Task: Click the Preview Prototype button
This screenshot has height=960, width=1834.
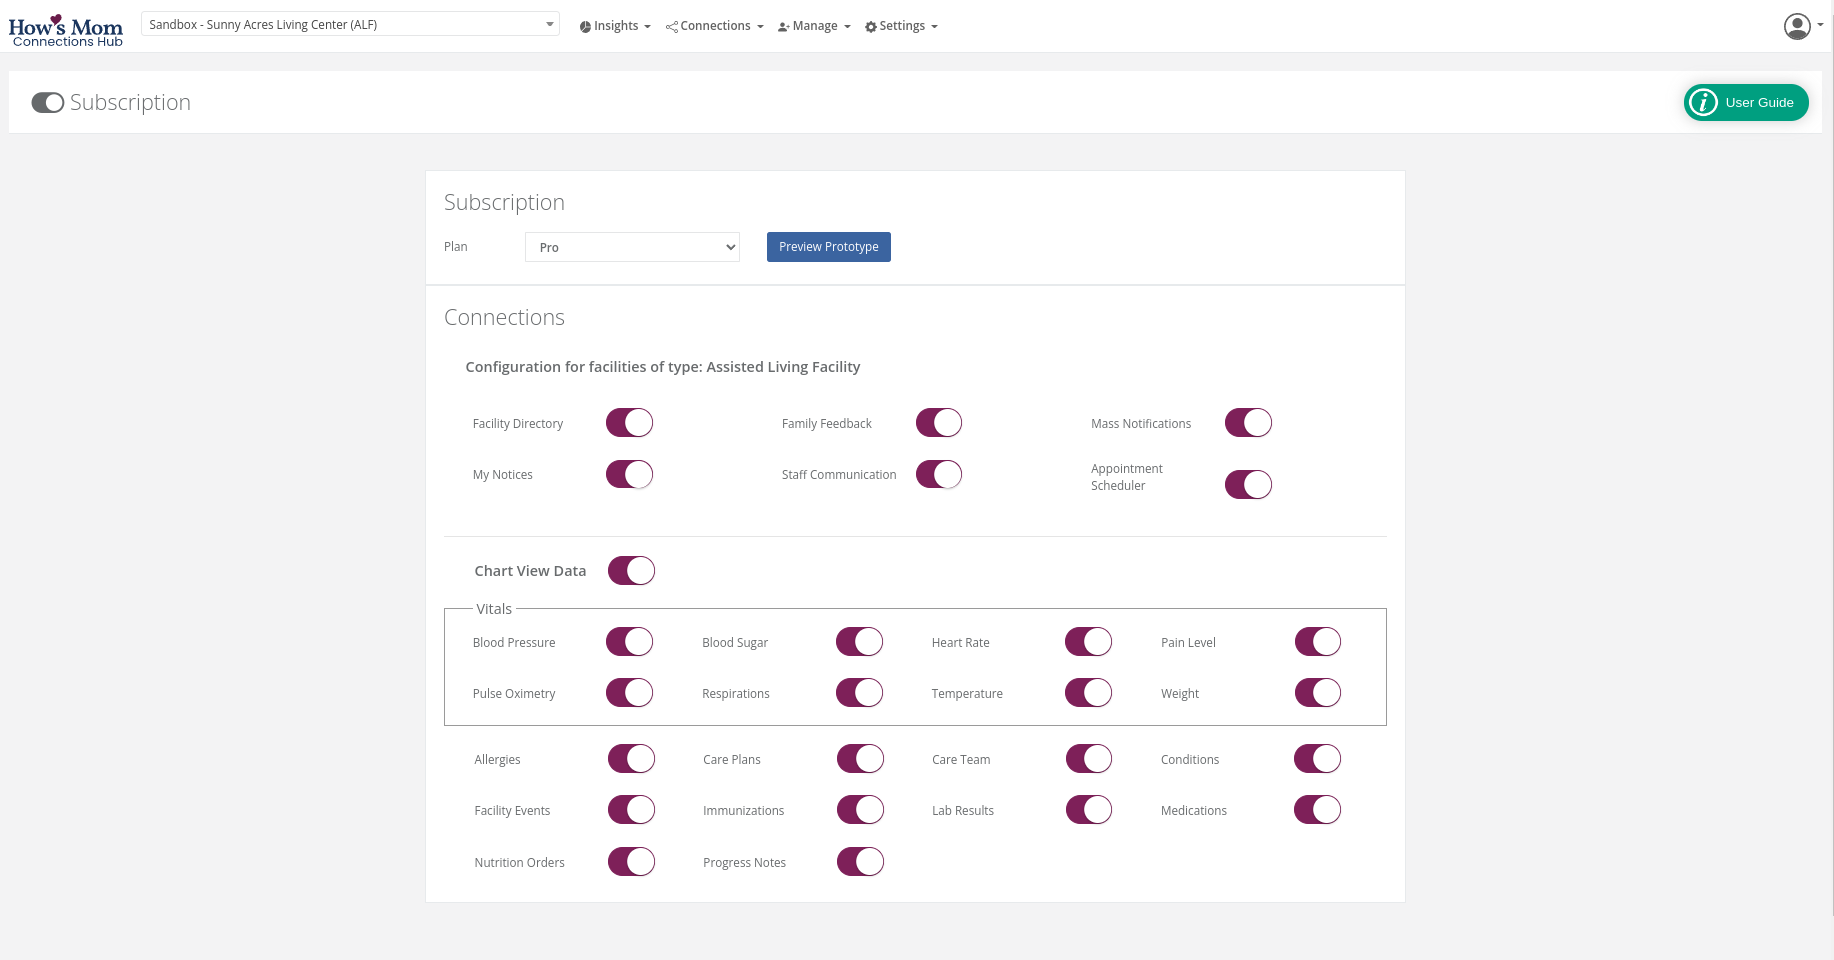Action: pyautogui.click(x=828, y=247)
